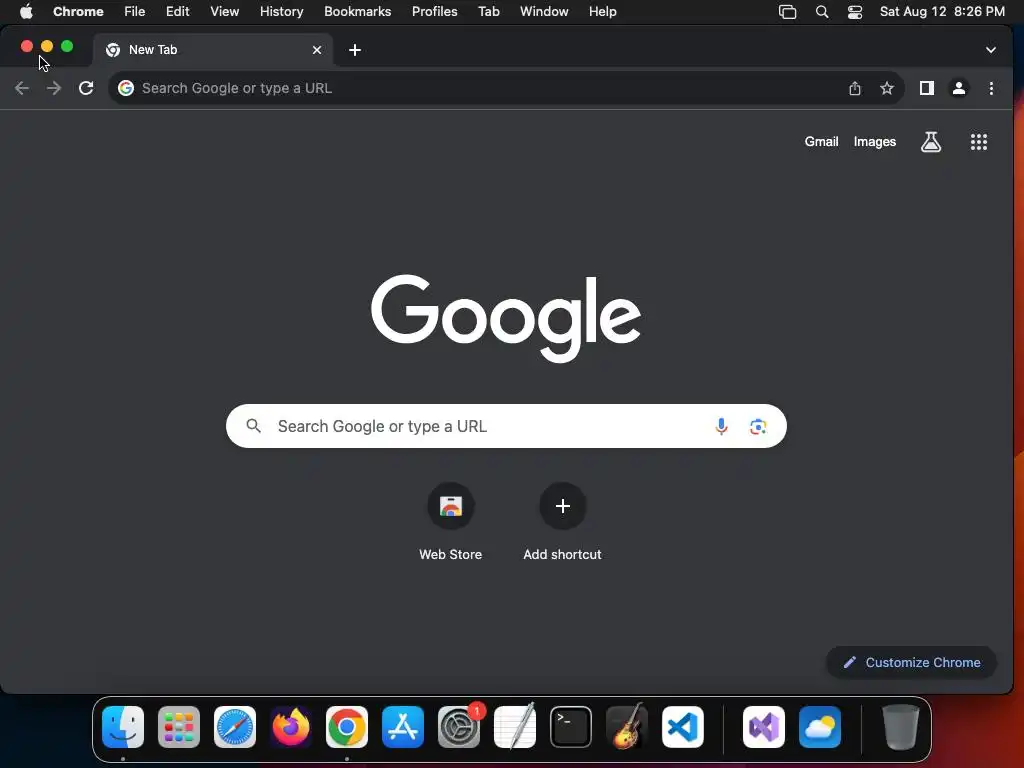Open Chrome's three-dot menu
The image size is (1024, 768).
[x=991, y=88]
